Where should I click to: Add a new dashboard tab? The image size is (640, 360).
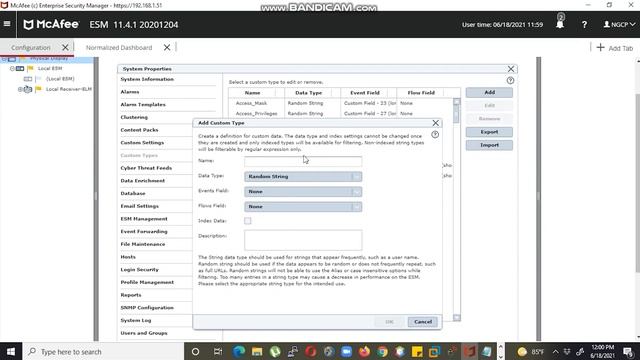[615, 48]
